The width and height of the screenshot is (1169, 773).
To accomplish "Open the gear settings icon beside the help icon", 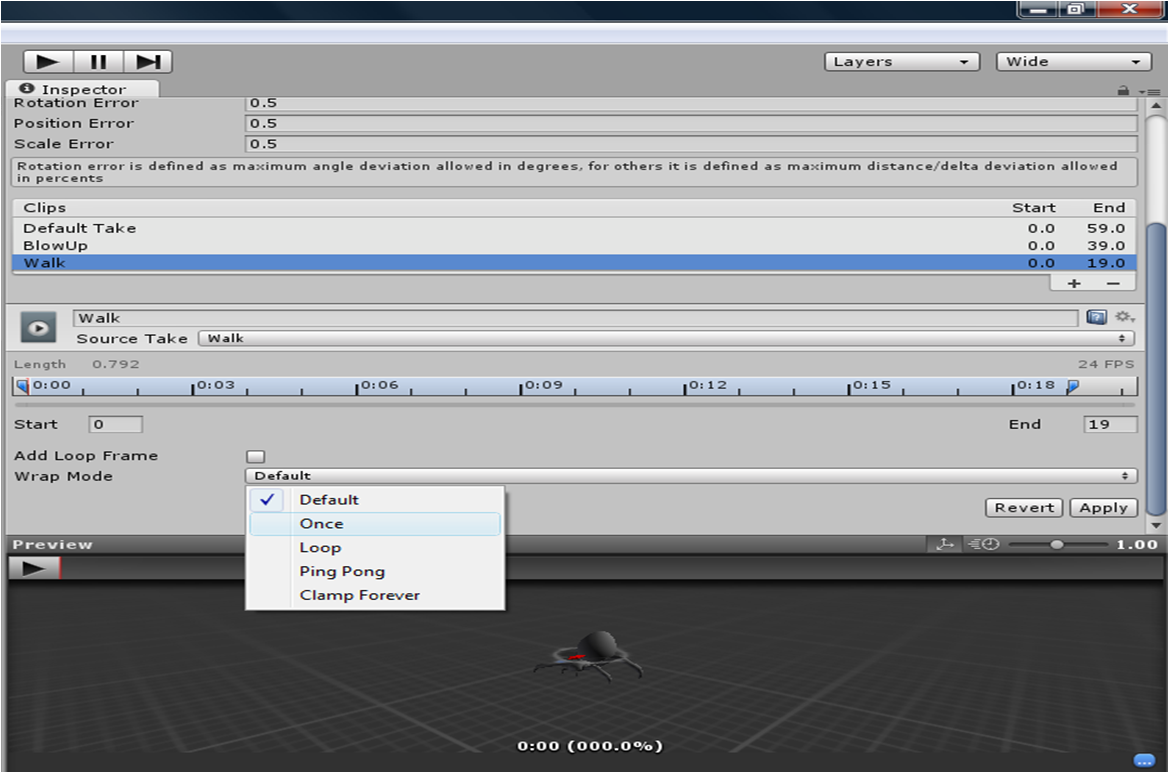I will [x=1124, y=316].
